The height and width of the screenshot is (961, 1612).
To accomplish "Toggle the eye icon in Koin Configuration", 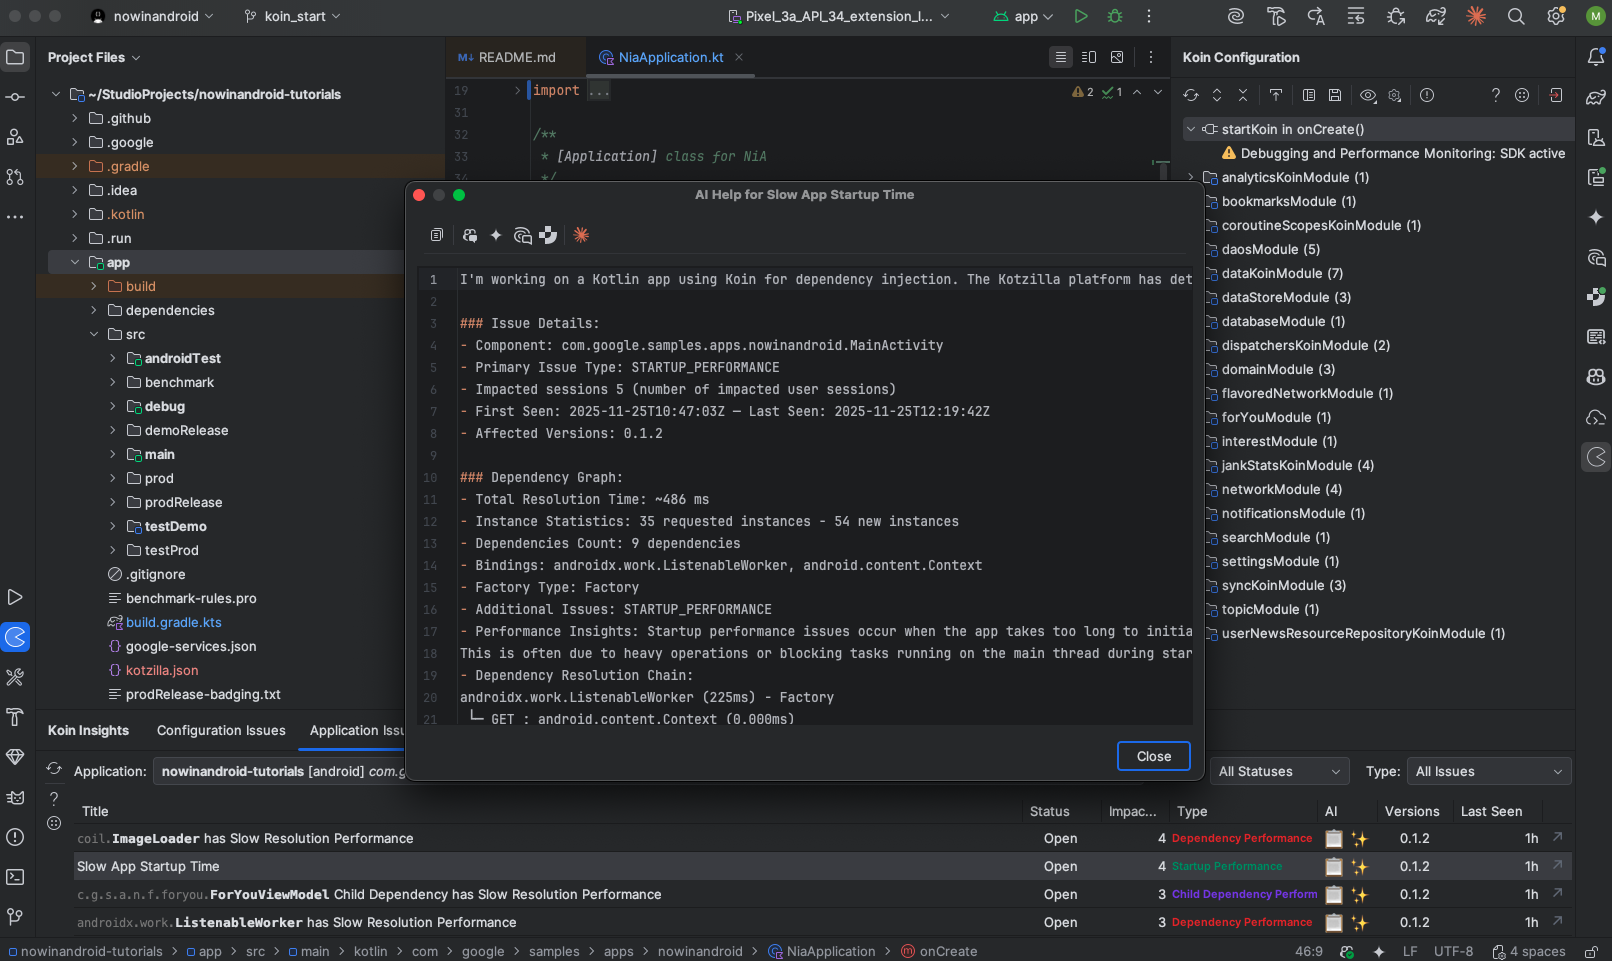I will [x=1367, y=95].
